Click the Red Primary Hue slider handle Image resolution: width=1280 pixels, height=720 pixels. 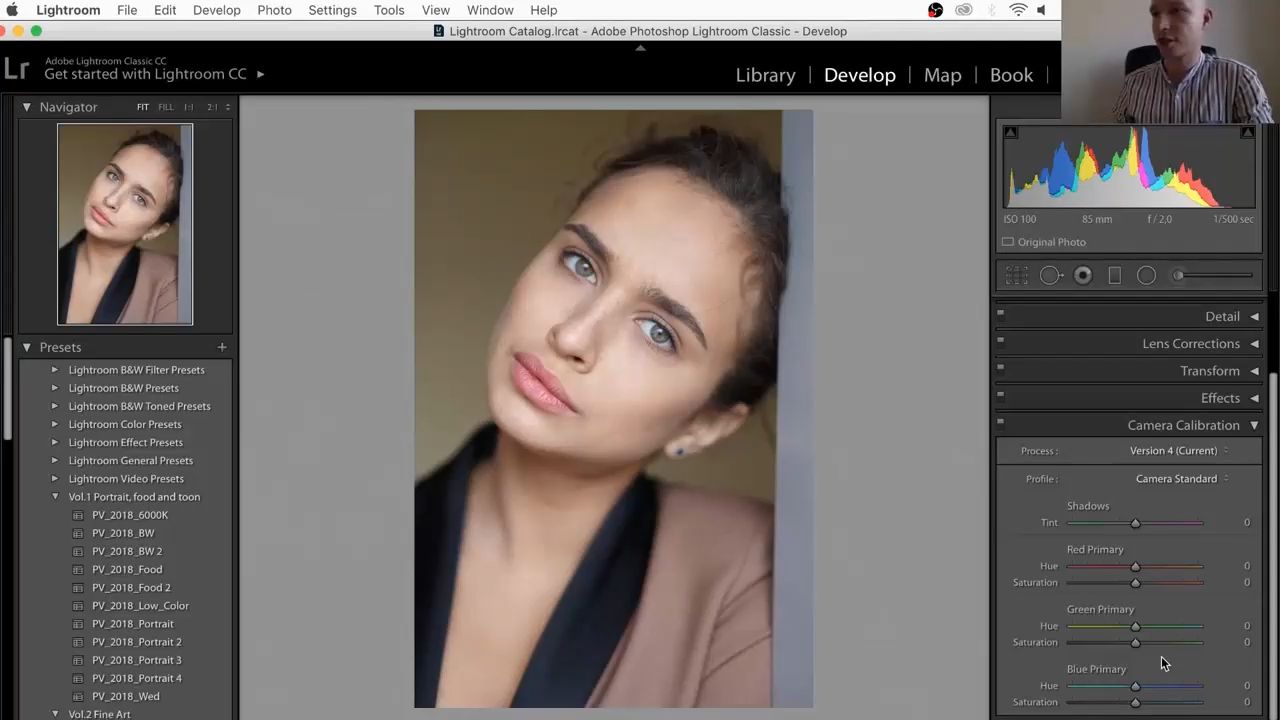1135,567
